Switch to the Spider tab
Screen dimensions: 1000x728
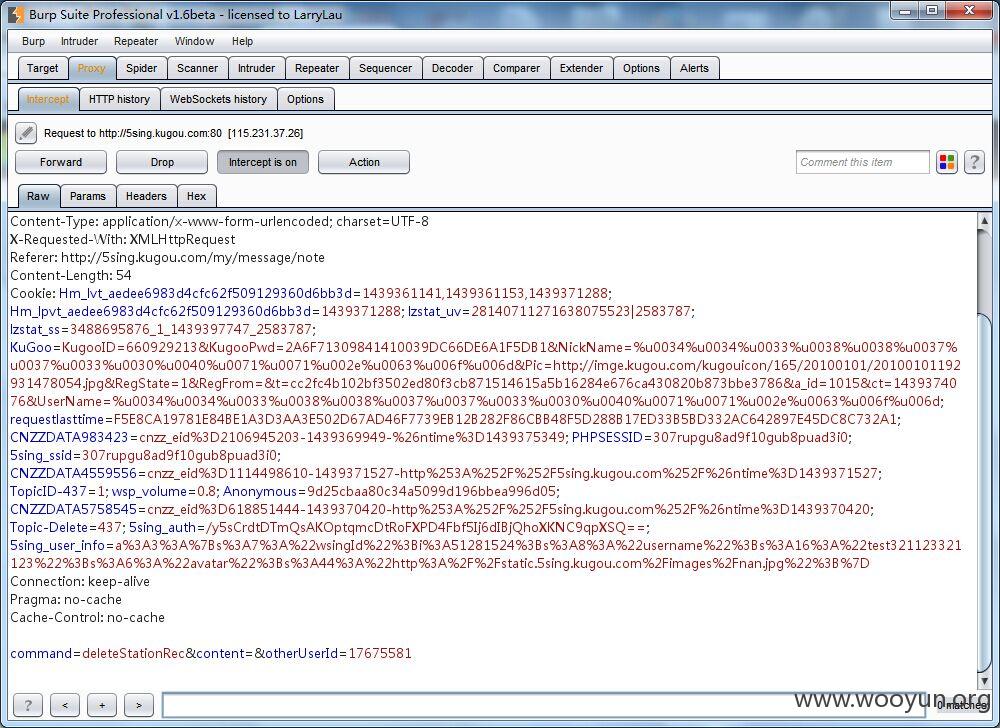click(142, 68)
